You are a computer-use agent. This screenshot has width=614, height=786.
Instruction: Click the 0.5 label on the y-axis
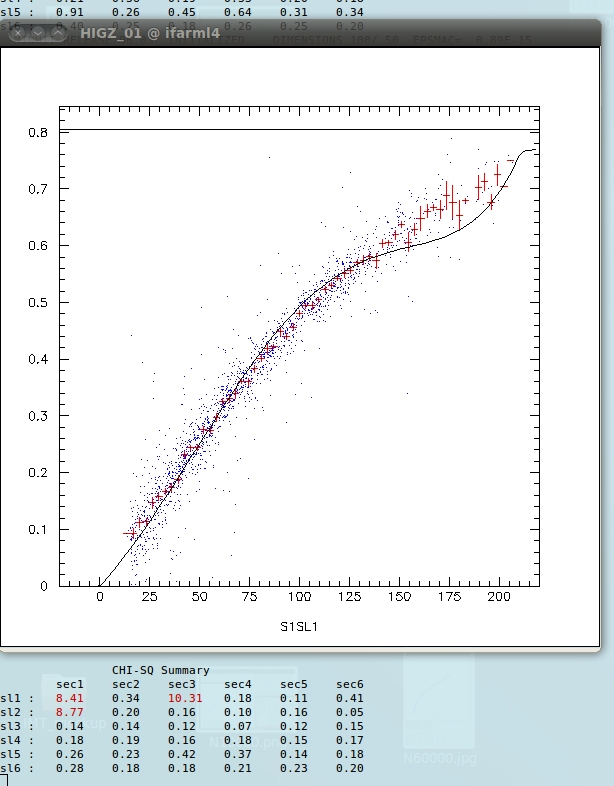click(39, 303)
